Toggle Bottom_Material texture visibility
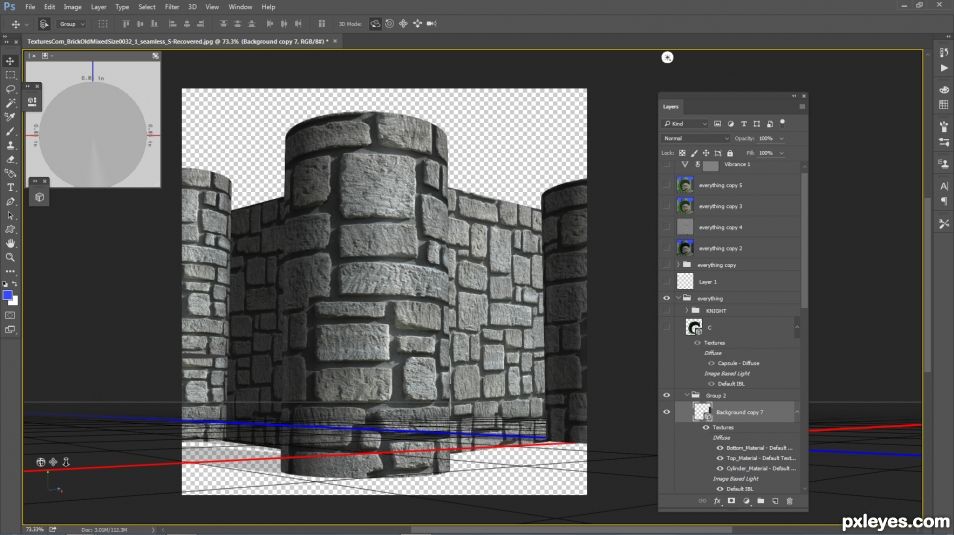Image resolution: width=954 pixels, height=535 pixels. [x=720, y=448]
